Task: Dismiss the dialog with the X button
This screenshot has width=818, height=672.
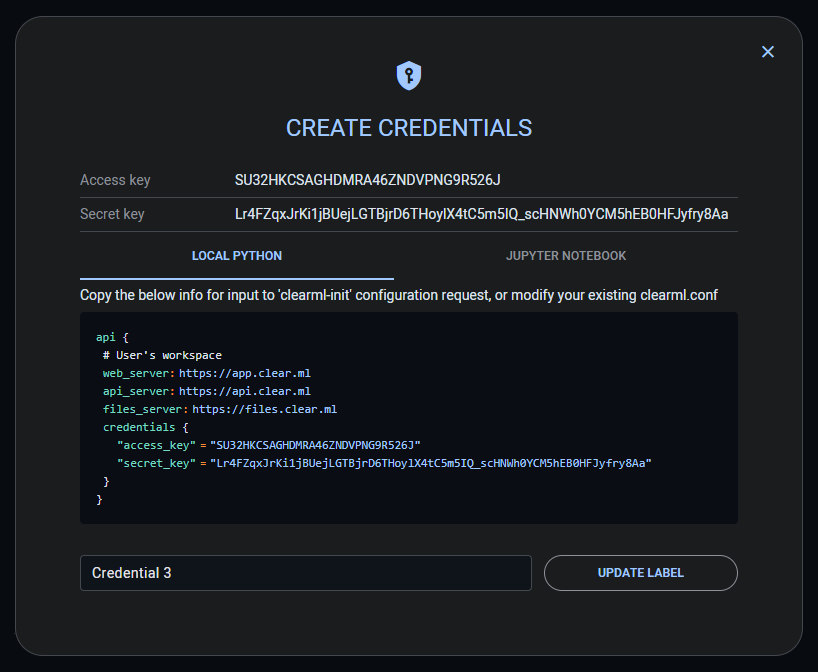Action: coord(768,51)
